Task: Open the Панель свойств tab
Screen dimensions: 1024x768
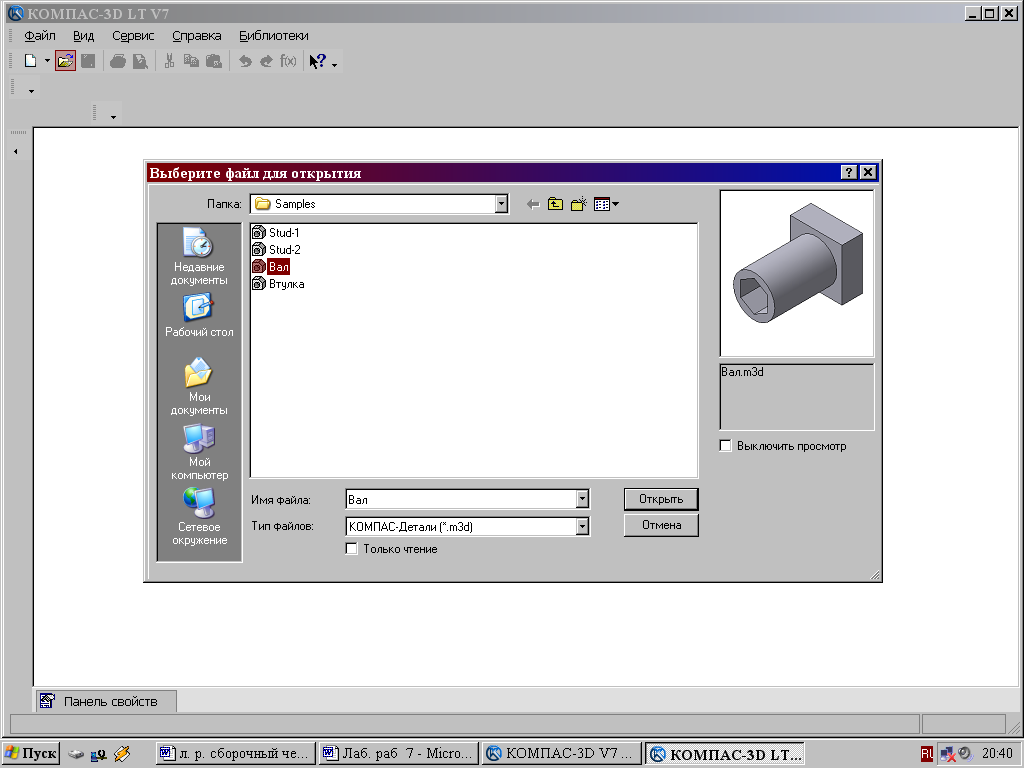Action: click(x=105, y=701)
